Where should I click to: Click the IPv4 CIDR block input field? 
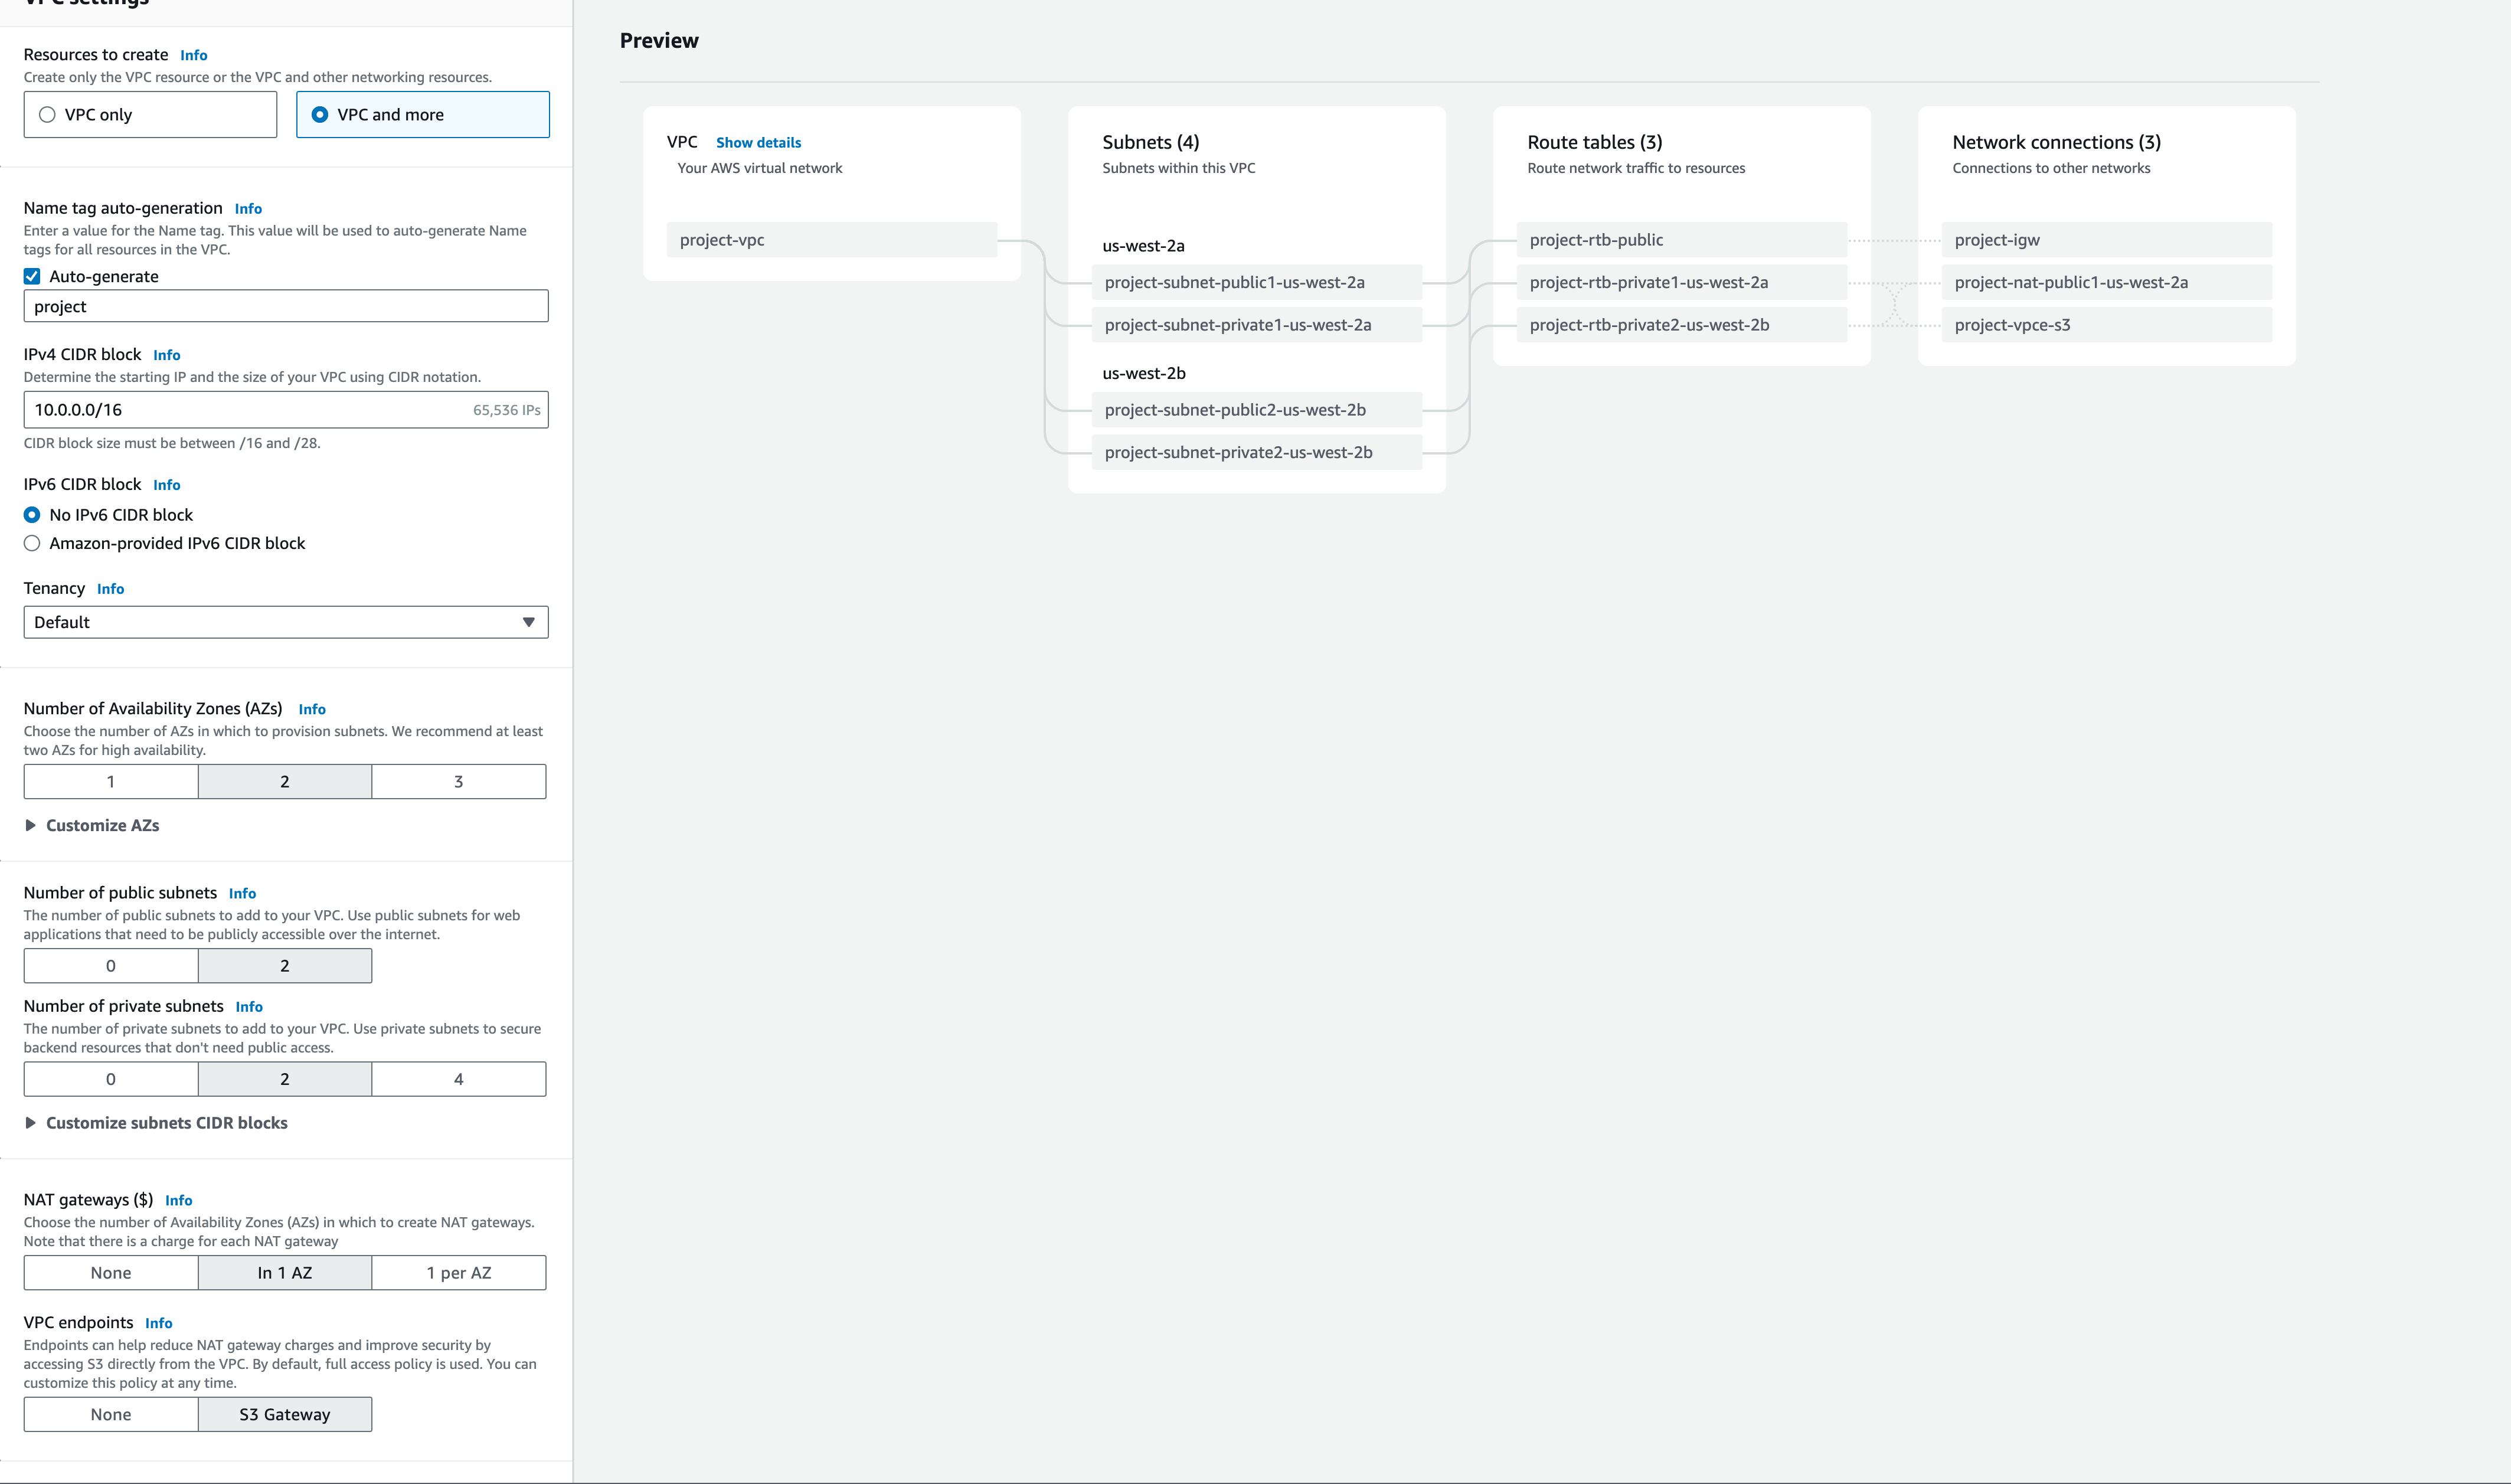tap(250, 410)
